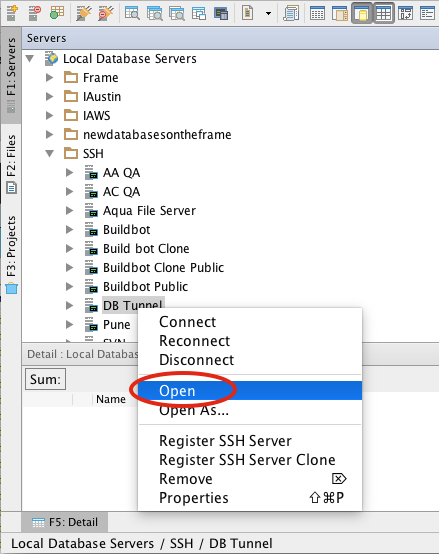Click the Frame folder icon
The height and width of the screenshot is (554, 439).
coord(71,77)
